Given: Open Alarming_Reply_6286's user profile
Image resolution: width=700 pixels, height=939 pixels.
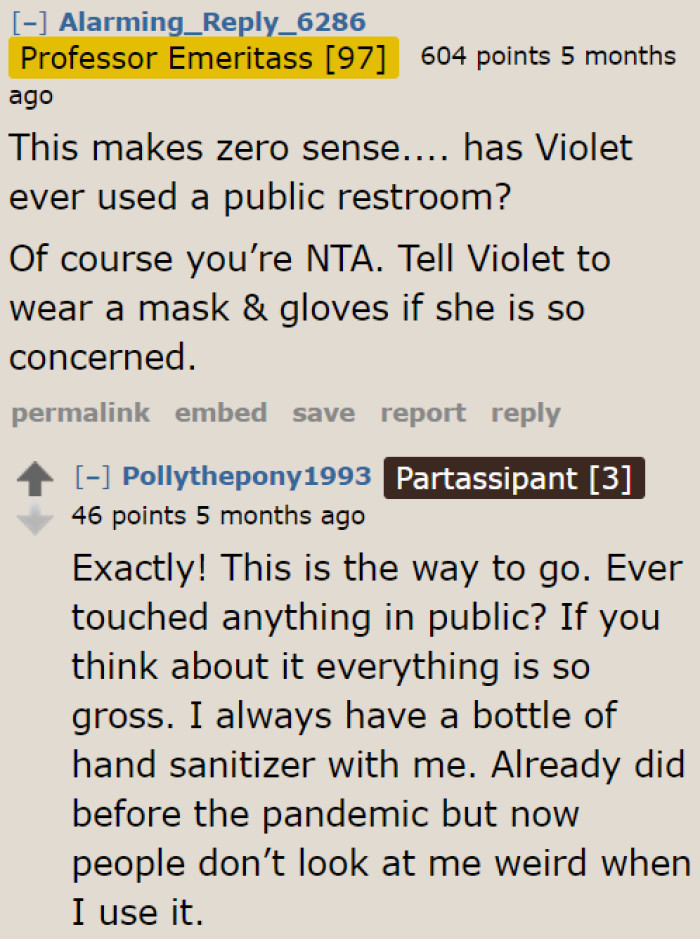Looking at the screenshot, I should coord(213,21).
